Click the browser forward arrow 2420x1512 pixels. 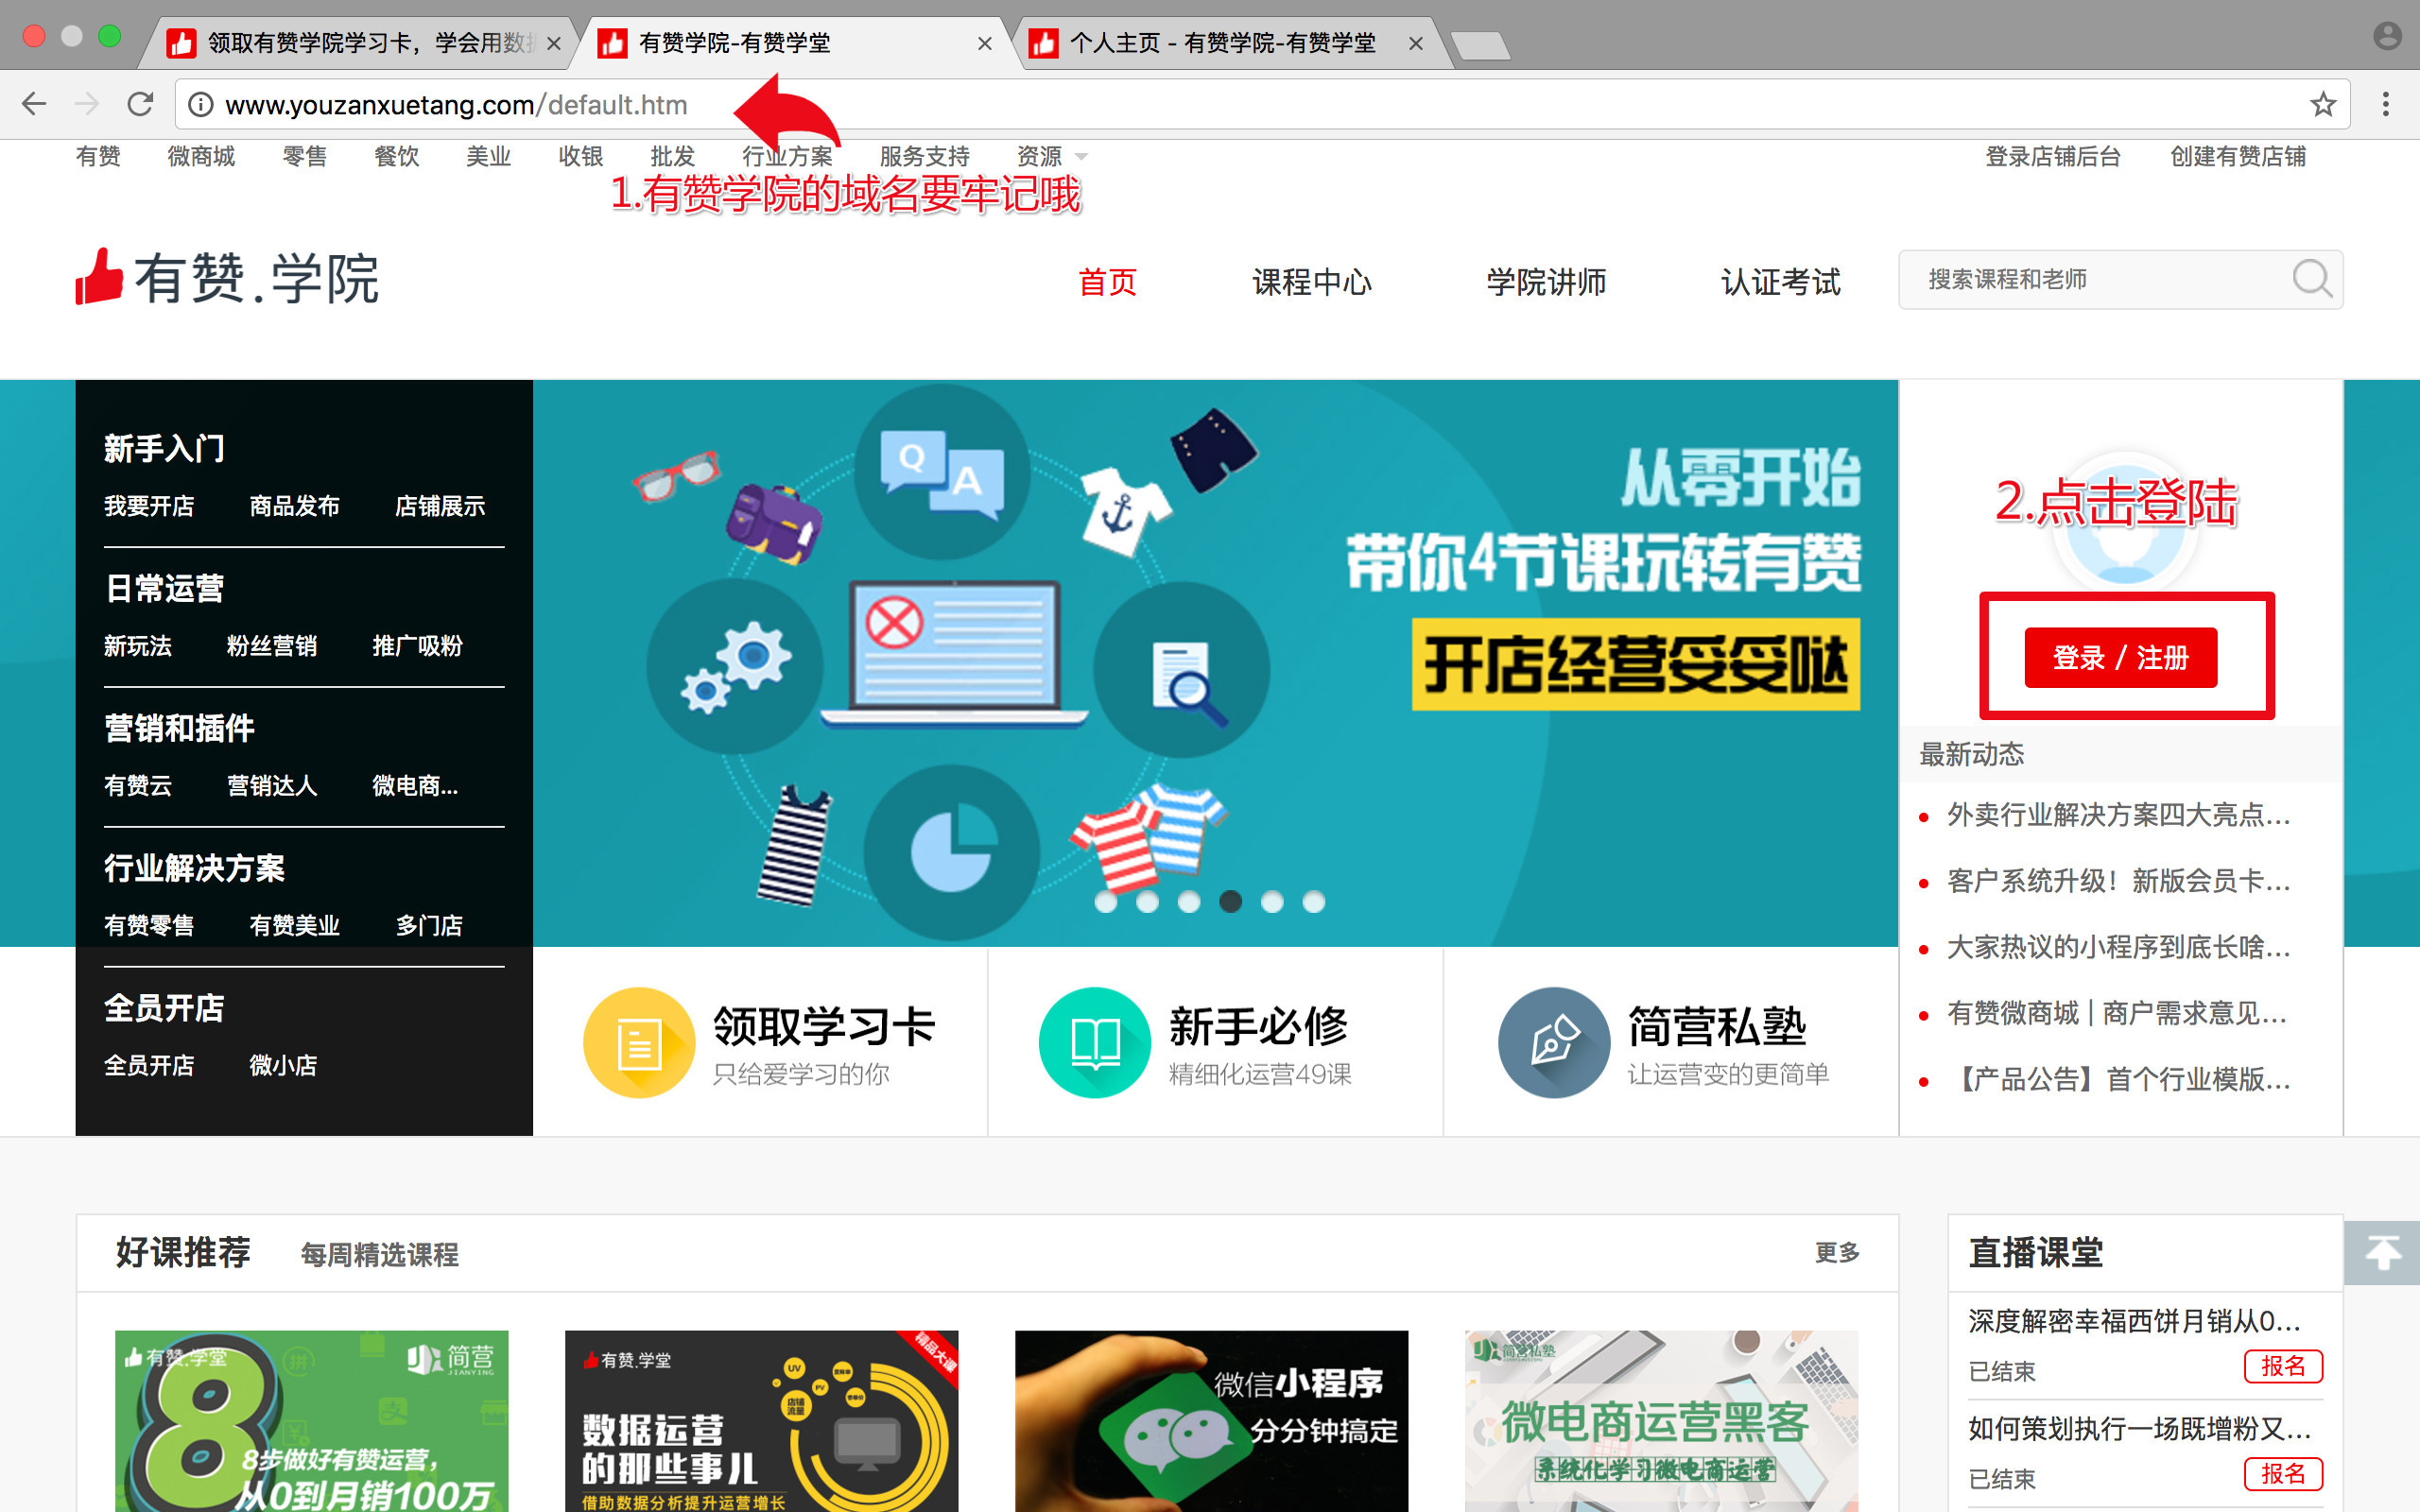pos(87,104)
